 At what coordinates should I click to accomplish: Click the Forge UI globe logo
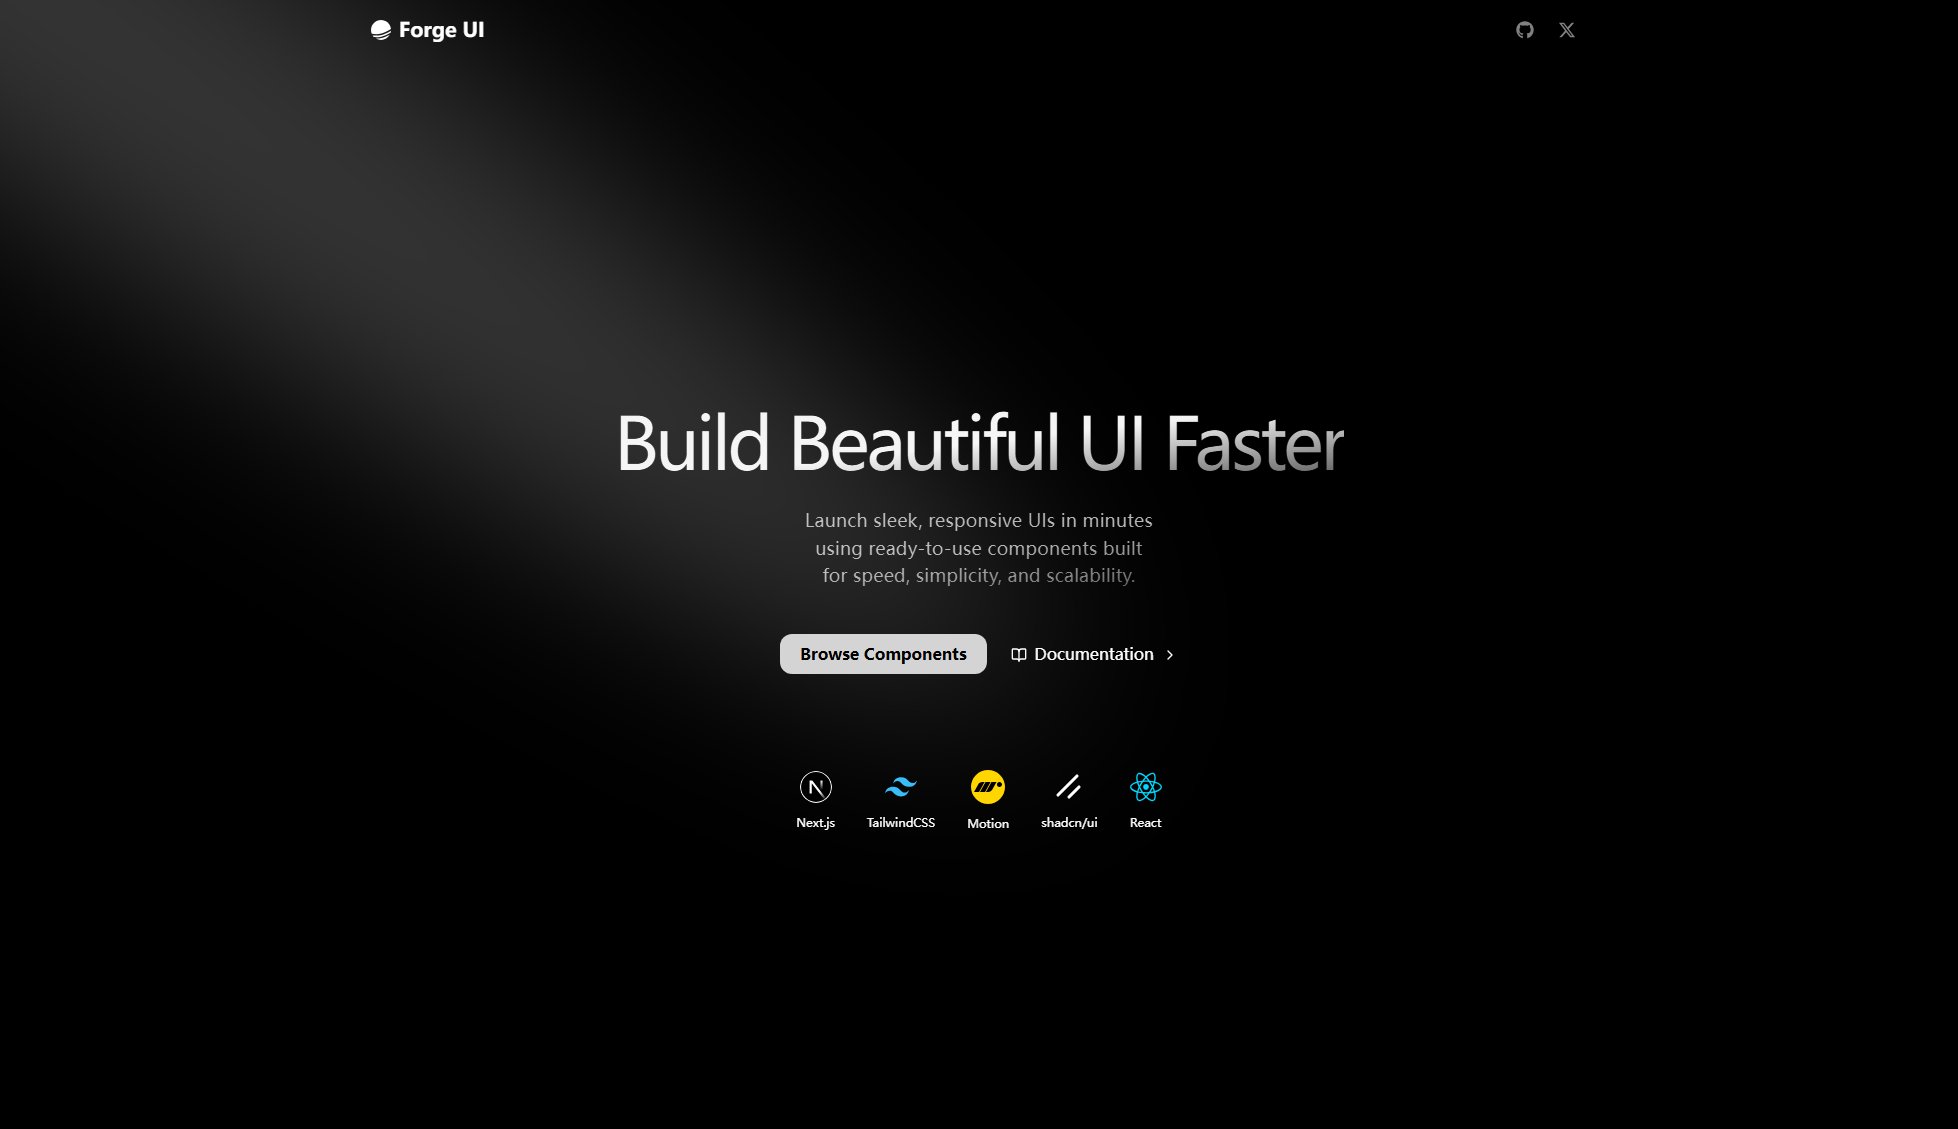[379, 30]
